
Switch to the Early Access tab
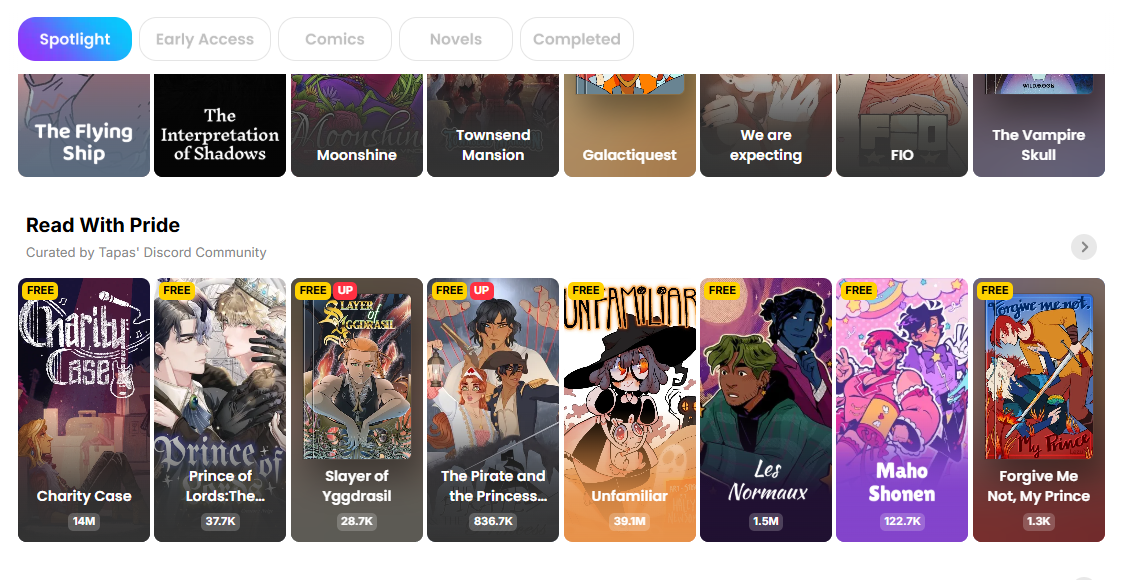204,39
